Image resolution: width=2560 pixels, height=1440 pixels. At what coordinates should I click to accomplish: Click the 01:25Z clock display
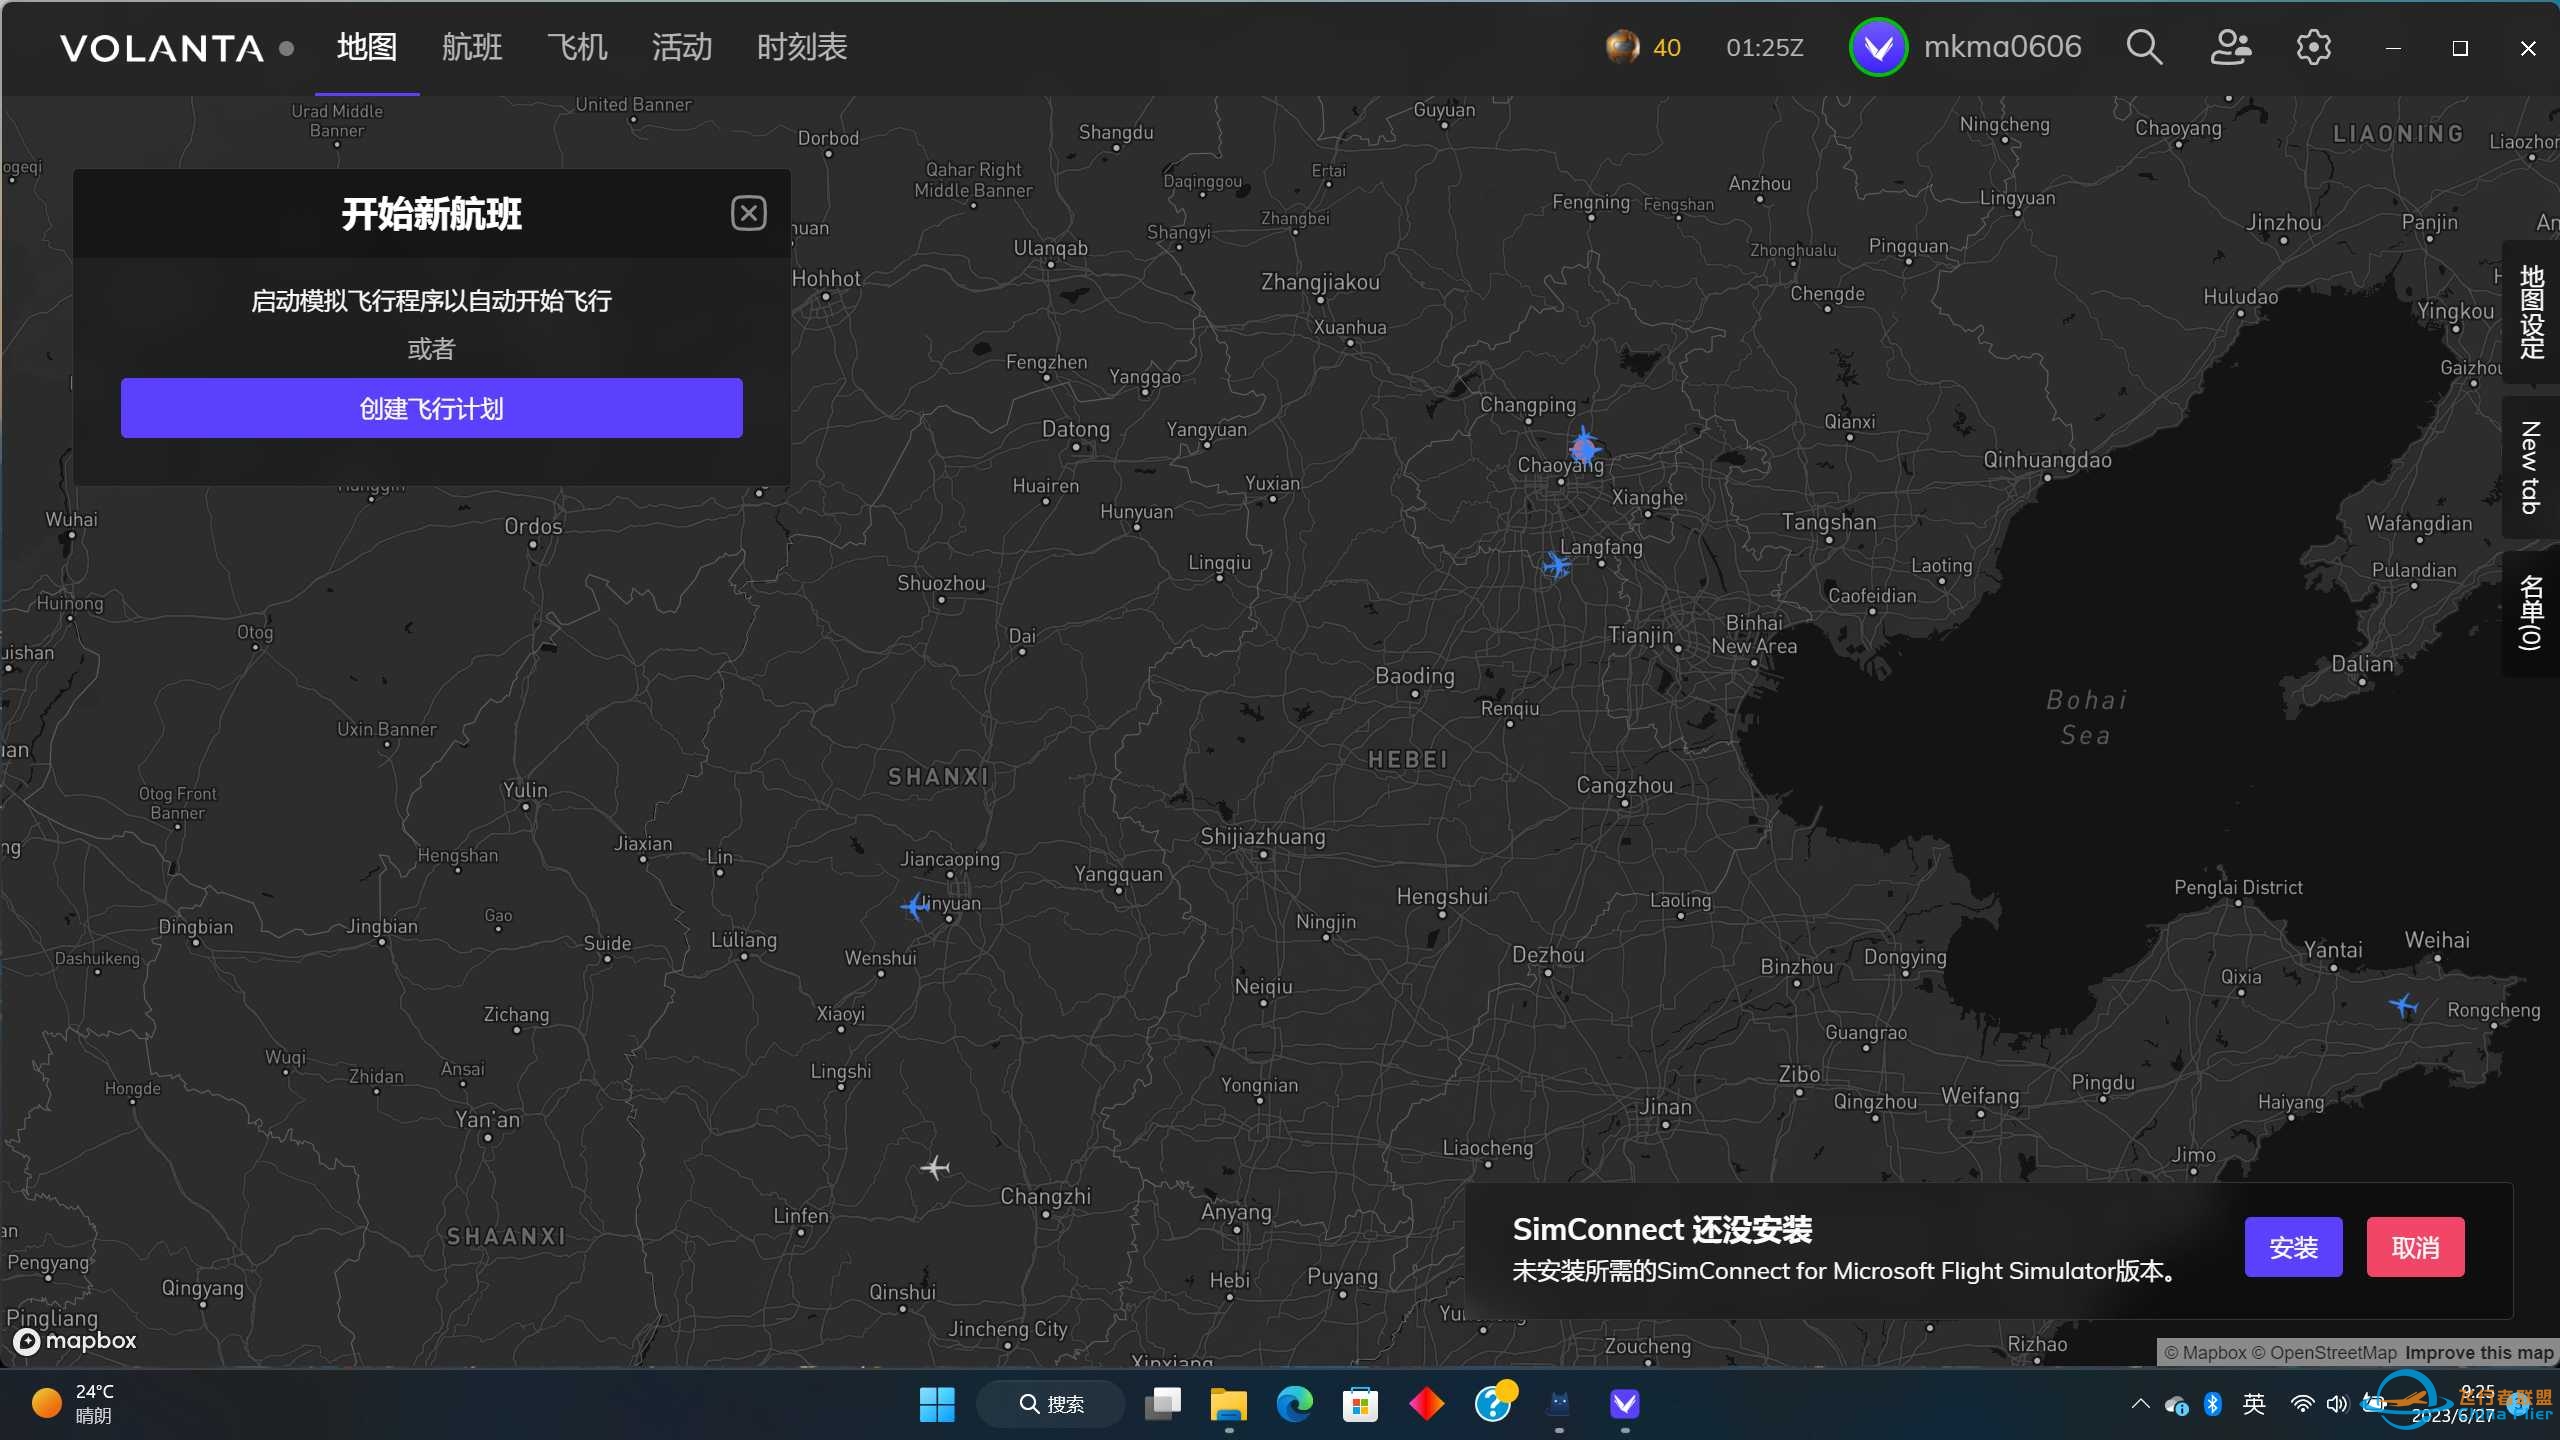1764,47
